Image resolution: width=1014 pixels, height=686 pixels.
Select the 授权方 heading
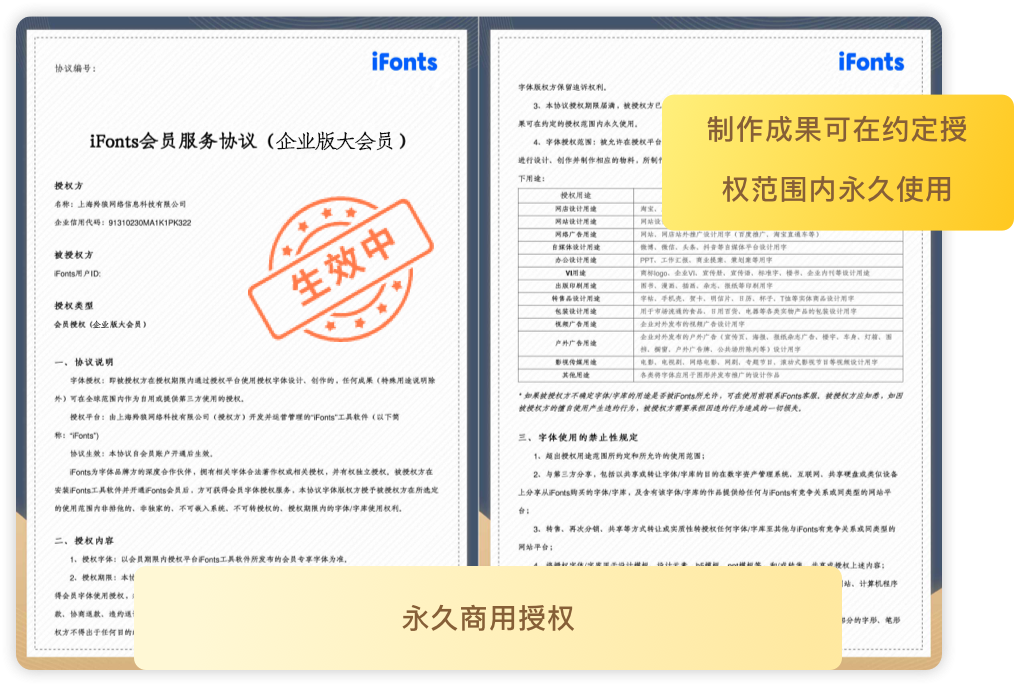point(69,186)
